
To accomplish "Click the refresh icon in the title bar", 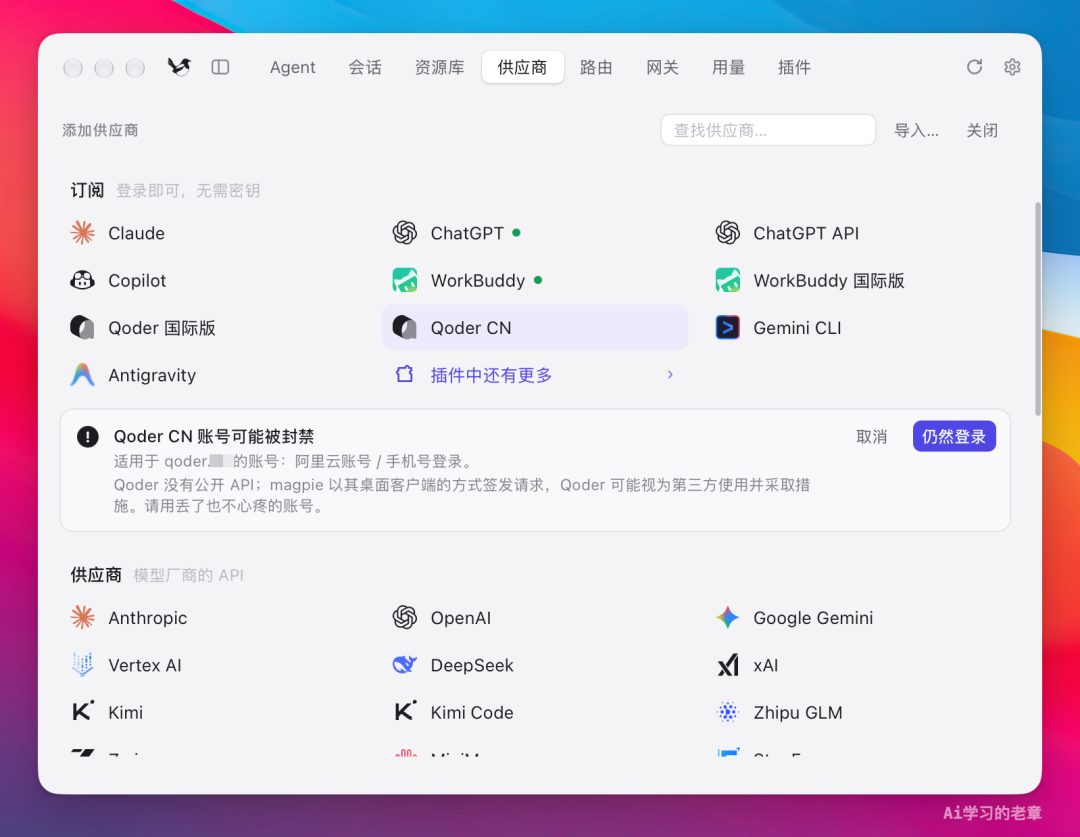I will tap(974, 67).
